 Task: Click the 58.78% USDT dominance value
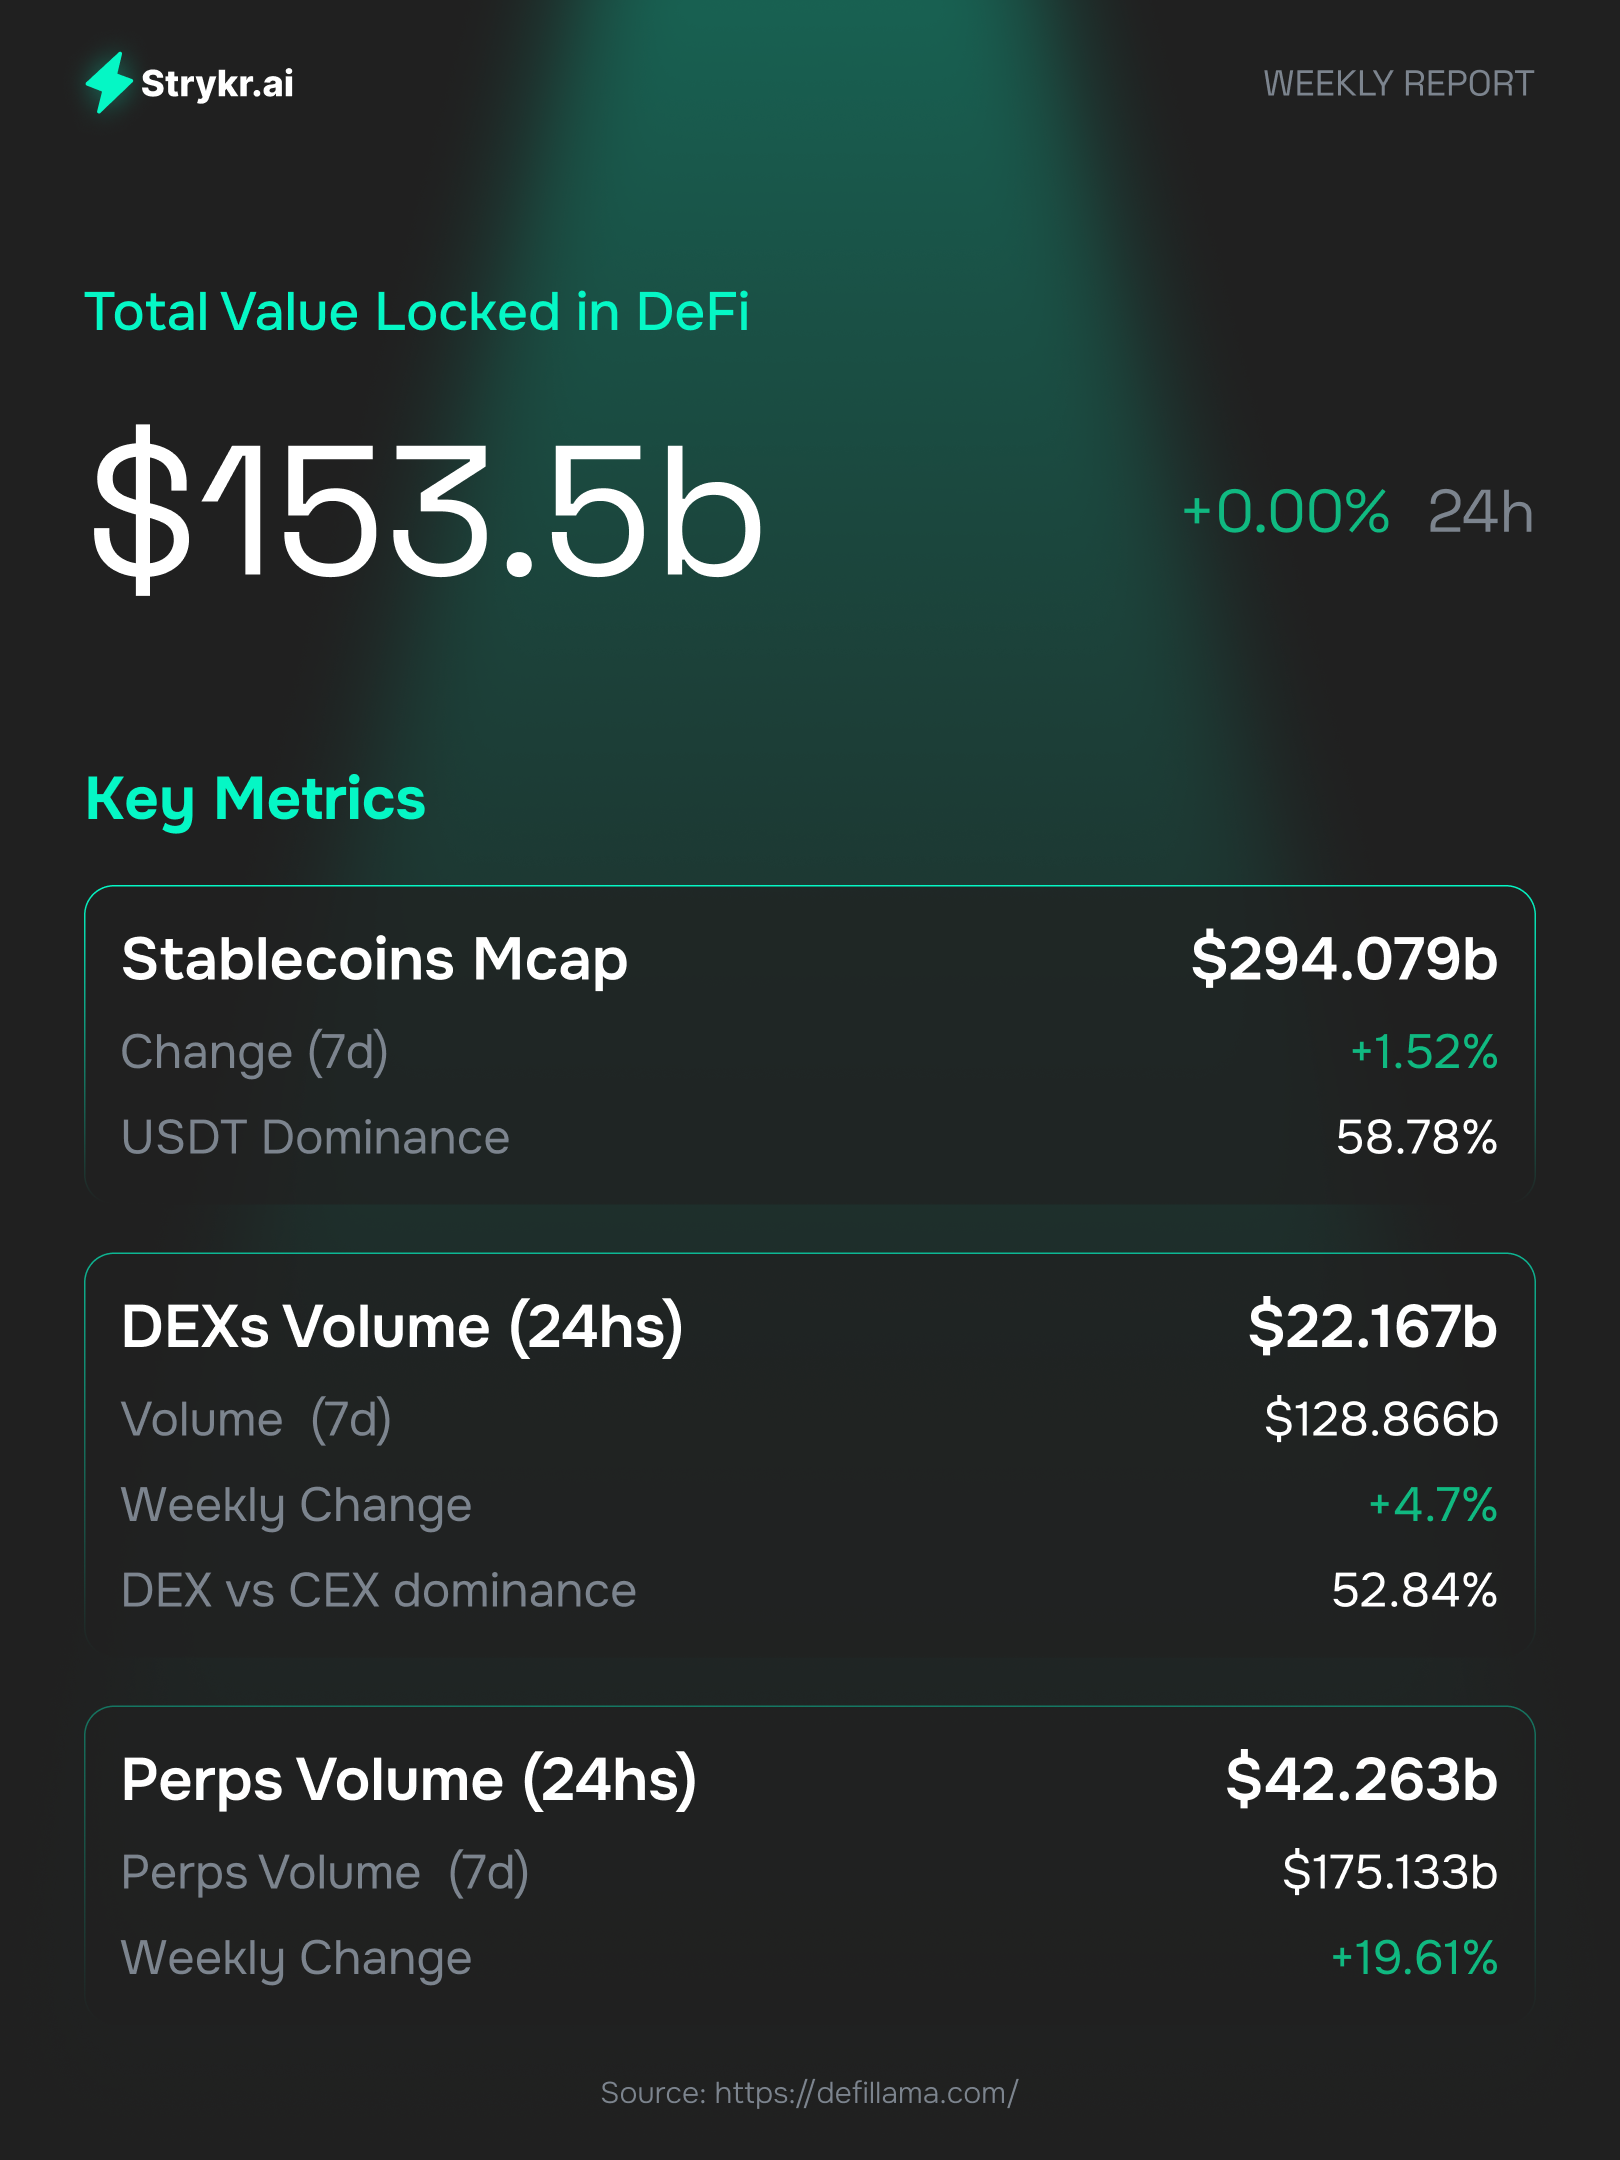(1416, 1138)
